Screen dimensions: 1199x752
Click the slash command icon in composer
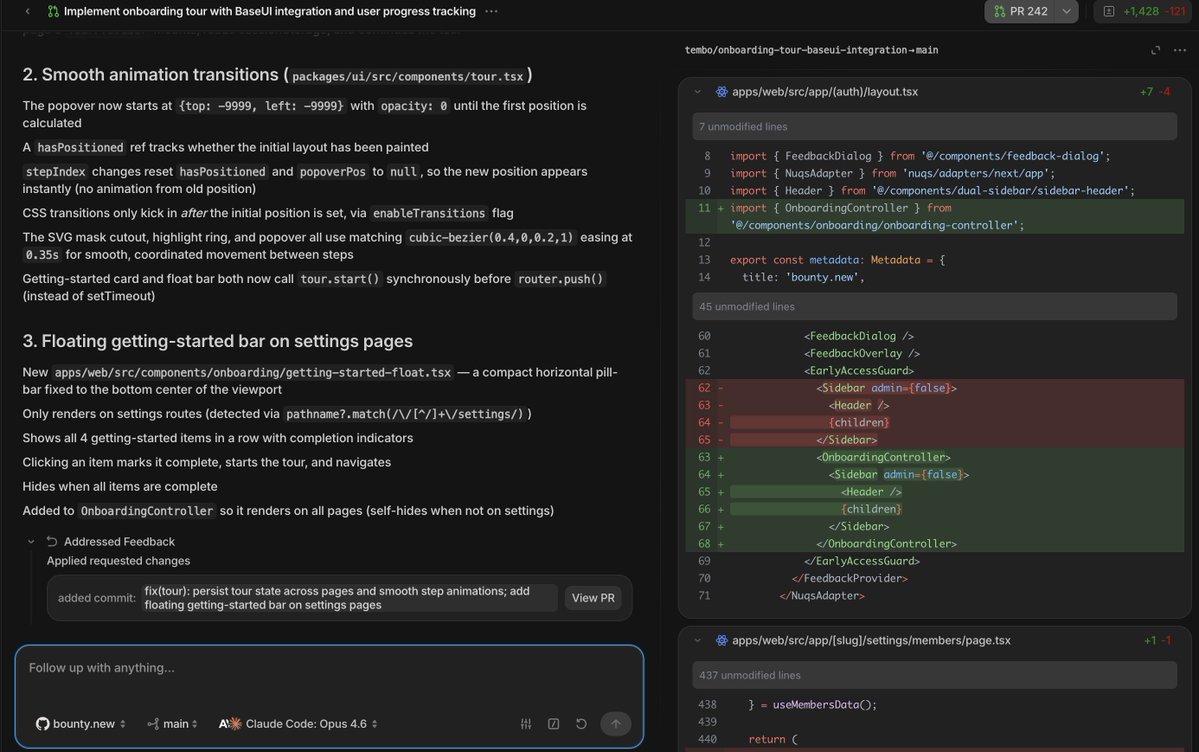tap(554, 724)
